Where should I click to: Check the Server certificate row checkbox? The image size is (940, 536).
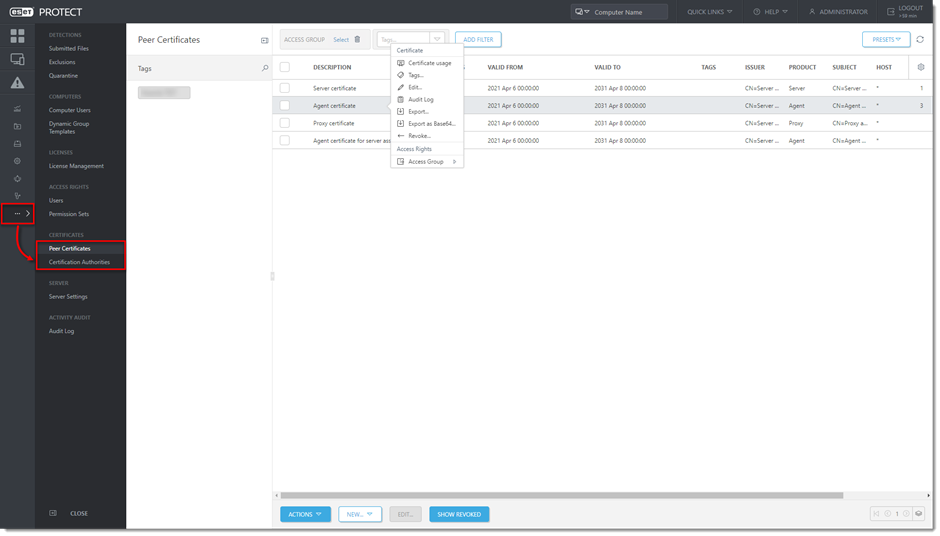click(285, 88)
